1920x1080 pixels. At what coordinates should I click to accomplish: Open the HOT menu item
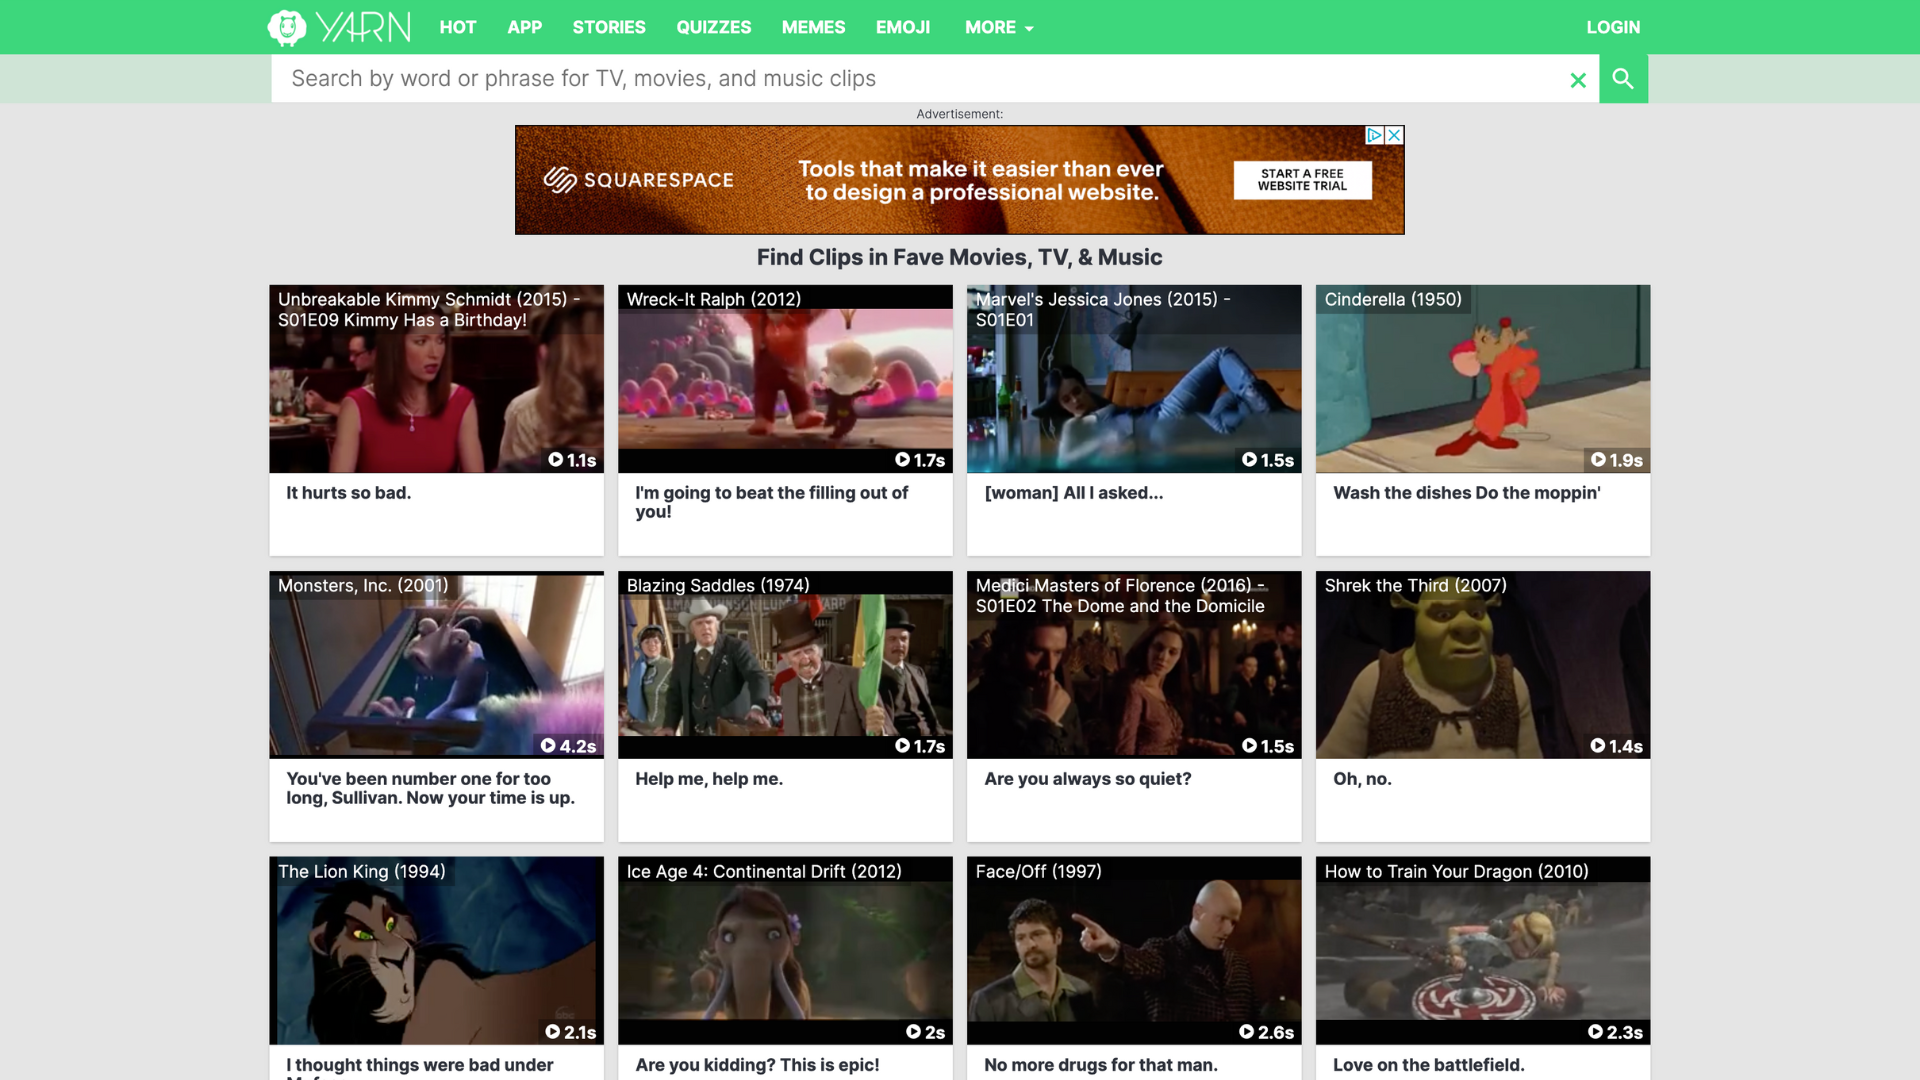click(x=458, y=27)
